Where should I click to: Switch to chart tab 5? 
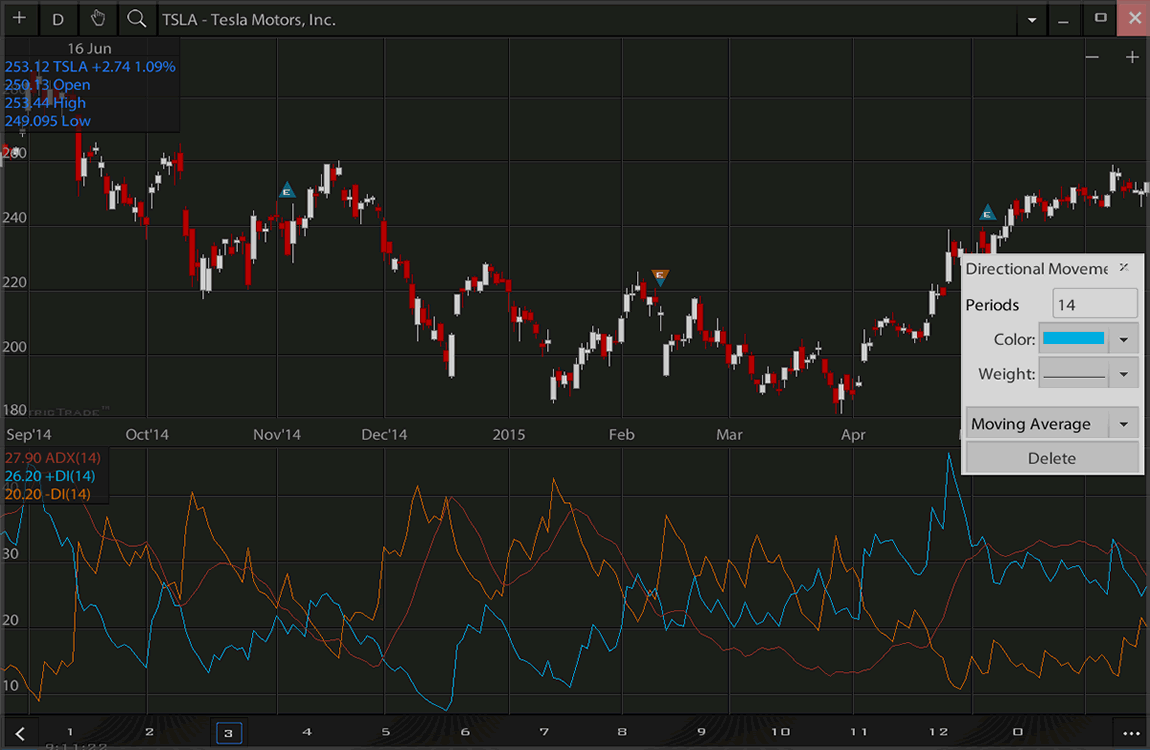pos(386,732)
